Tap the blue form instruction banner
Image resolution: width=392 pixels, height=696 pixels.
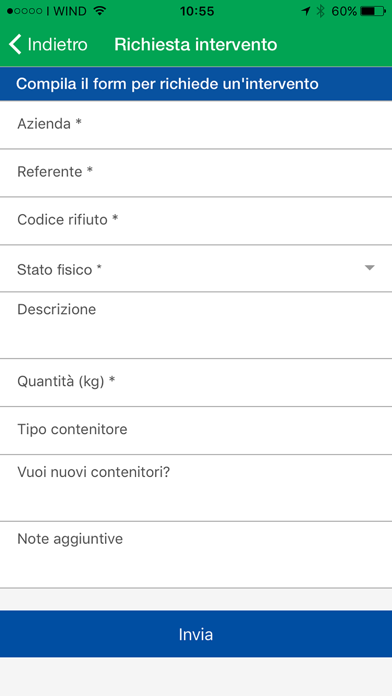(196, 84)
